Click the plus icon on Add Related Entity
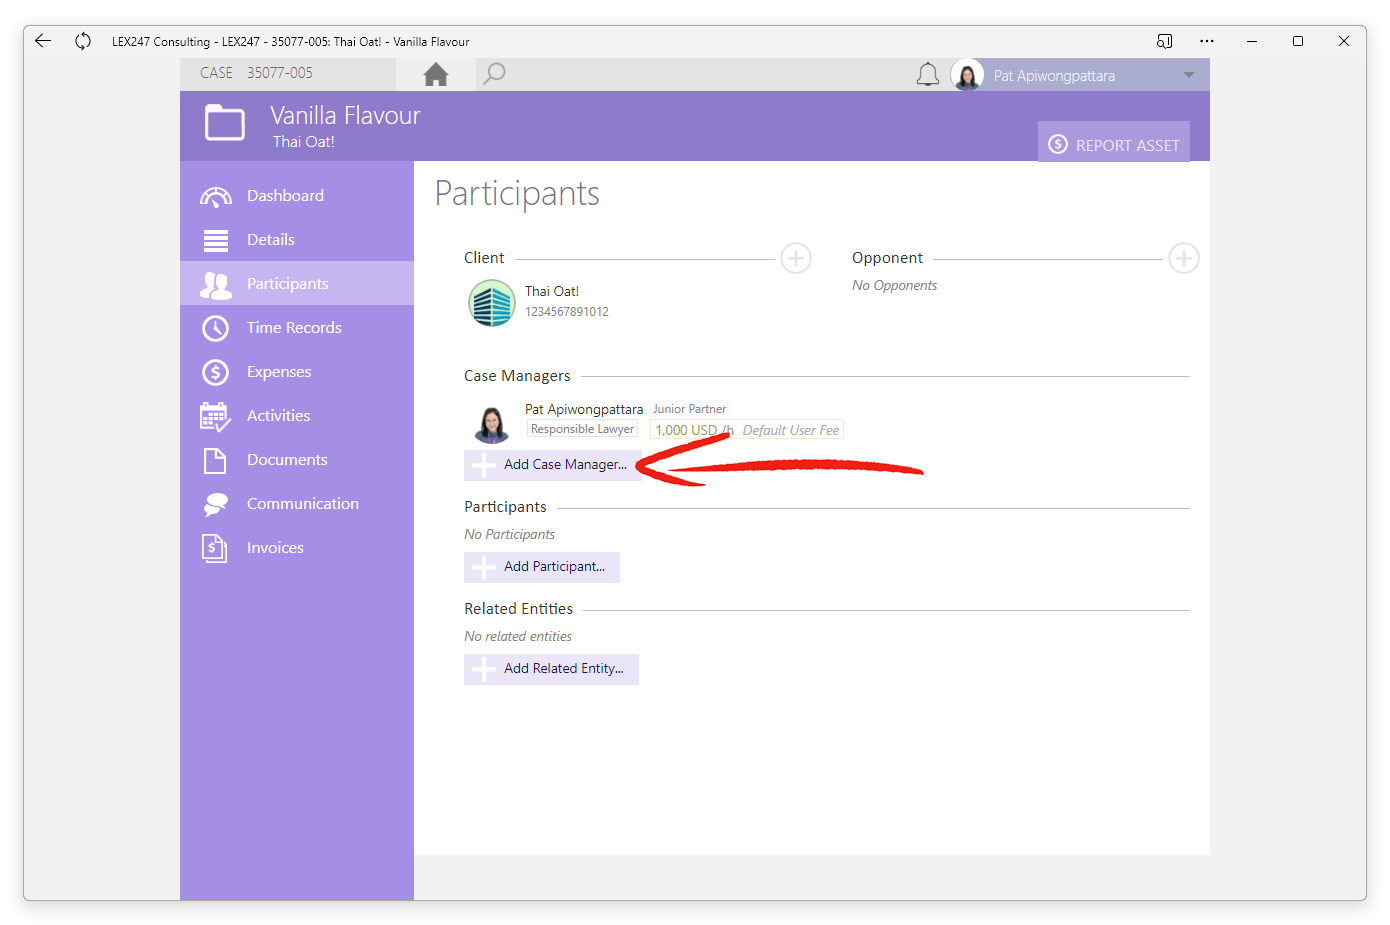The image size is (1390, 925). [x=484, y=669]
